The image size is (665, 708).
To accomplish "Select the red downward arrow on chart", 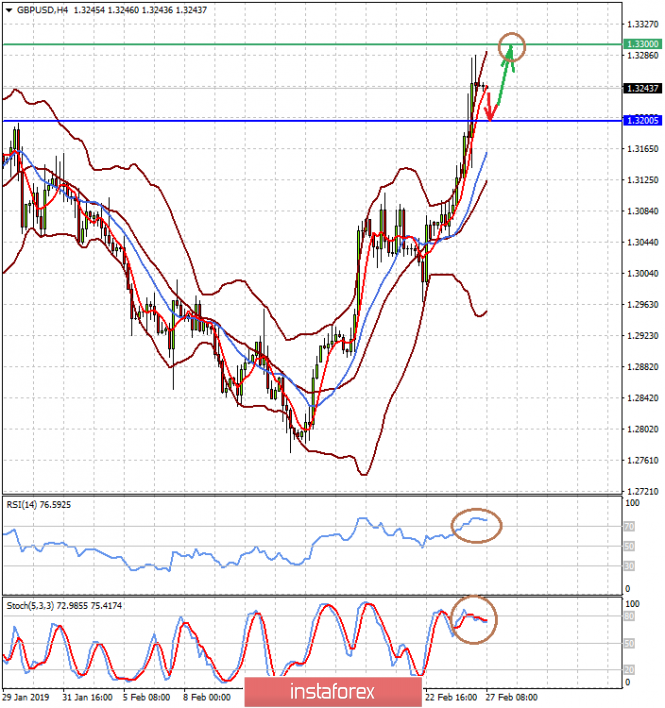I will tap(489, 104).
